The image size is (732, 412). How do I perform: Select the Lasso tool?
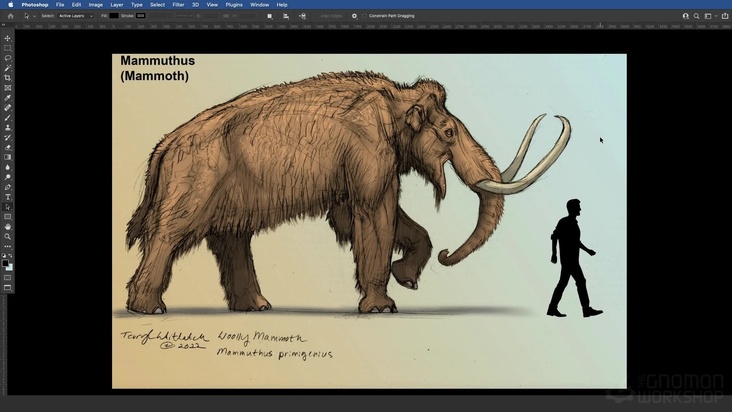(x=7, y=58)
